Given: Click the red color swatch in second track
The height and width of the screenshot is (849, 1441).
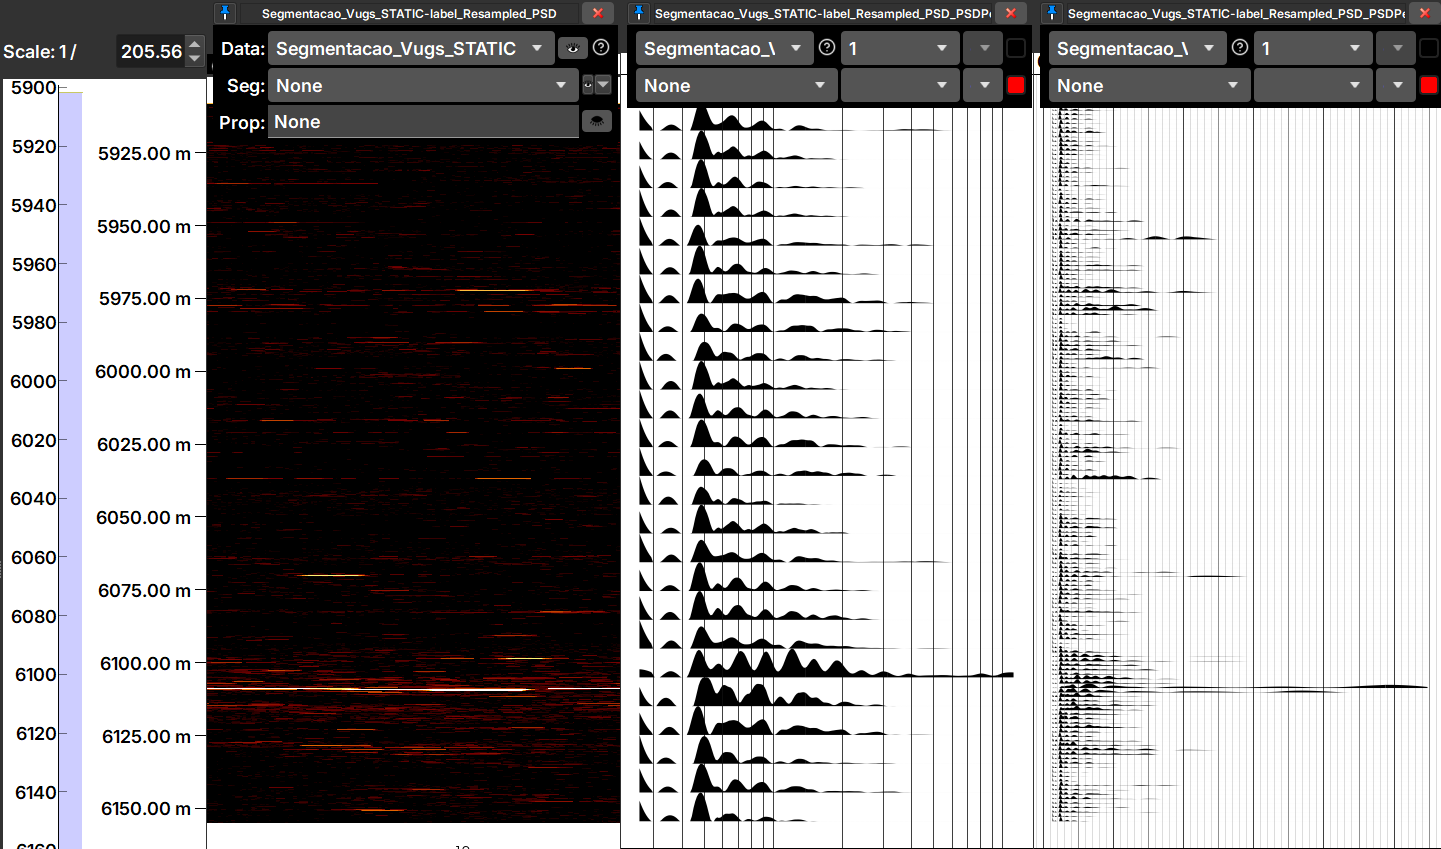Looking at the screenshot, I should coord(1016,86).
